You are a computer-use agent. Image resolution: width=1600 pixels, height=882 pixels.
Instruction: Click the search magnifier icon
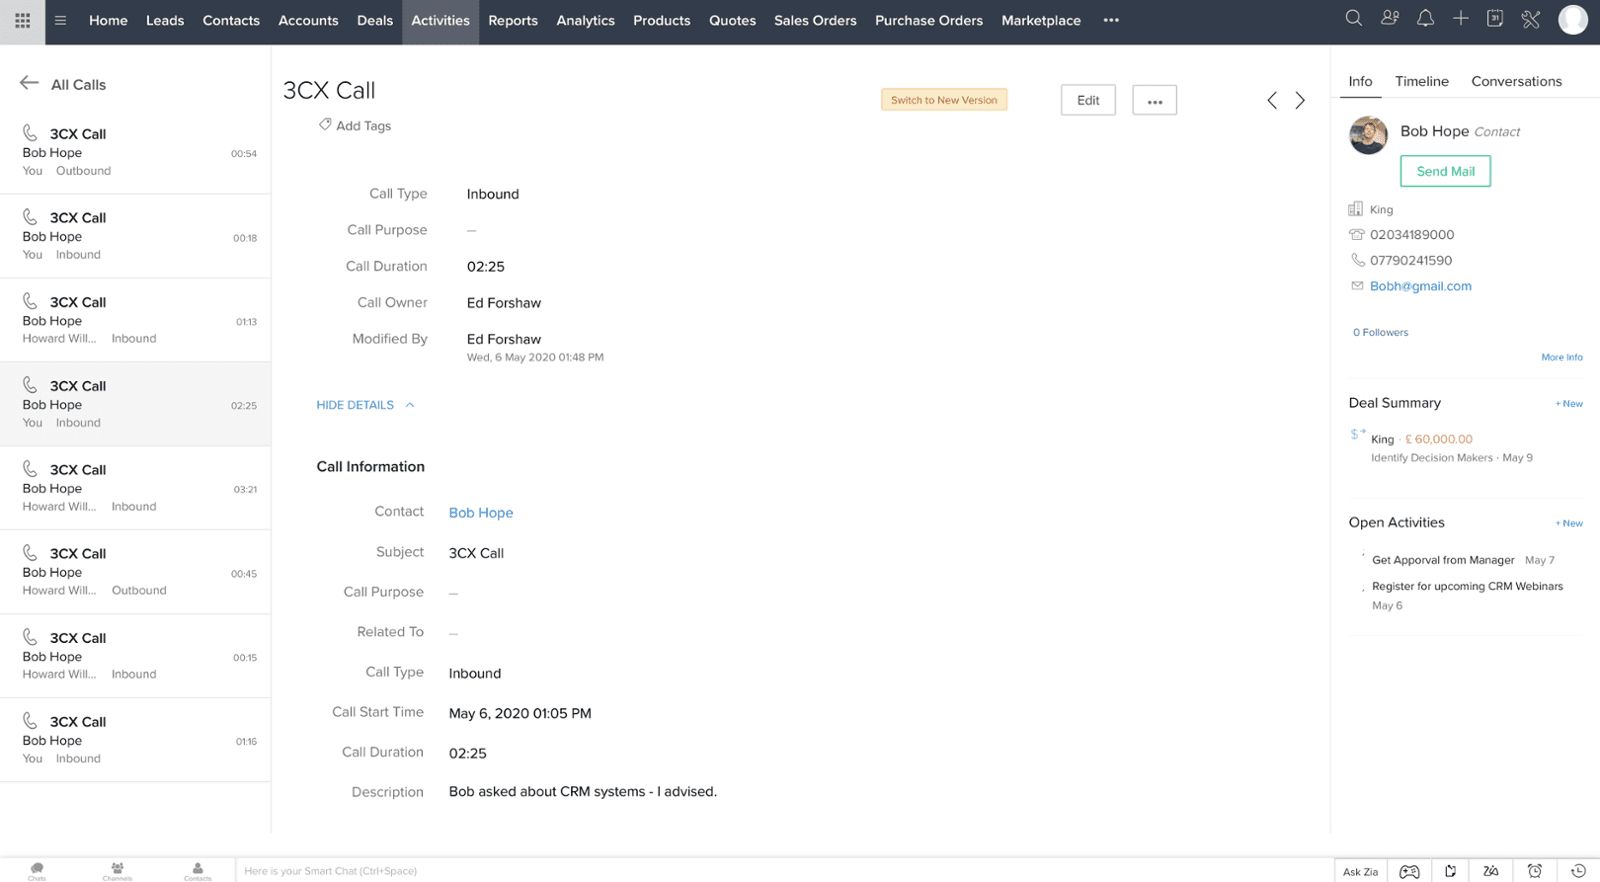click(1353, 19)
